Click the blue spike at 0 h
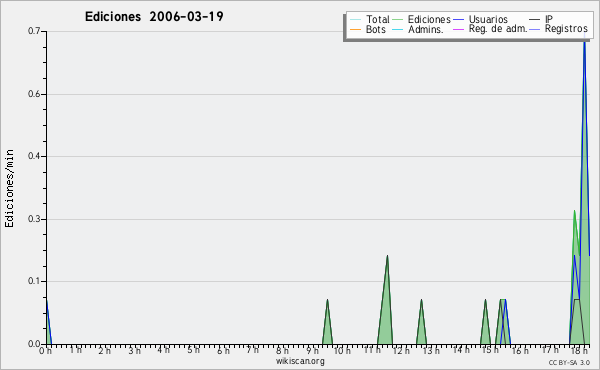 [x=48, y=323]
